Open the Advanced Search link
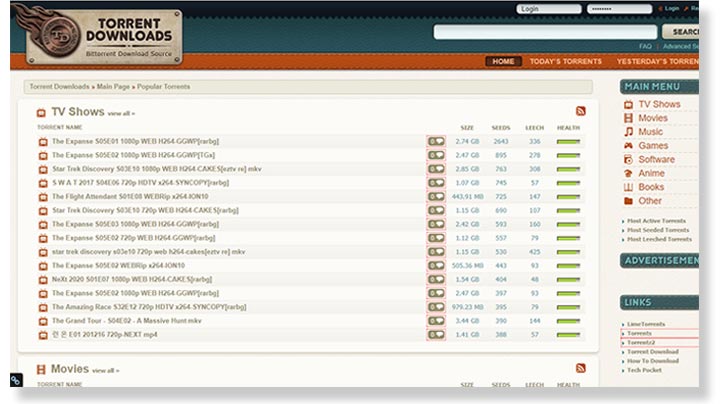The height and width of the screenshot is (404, 720). [x=681, y=46]
